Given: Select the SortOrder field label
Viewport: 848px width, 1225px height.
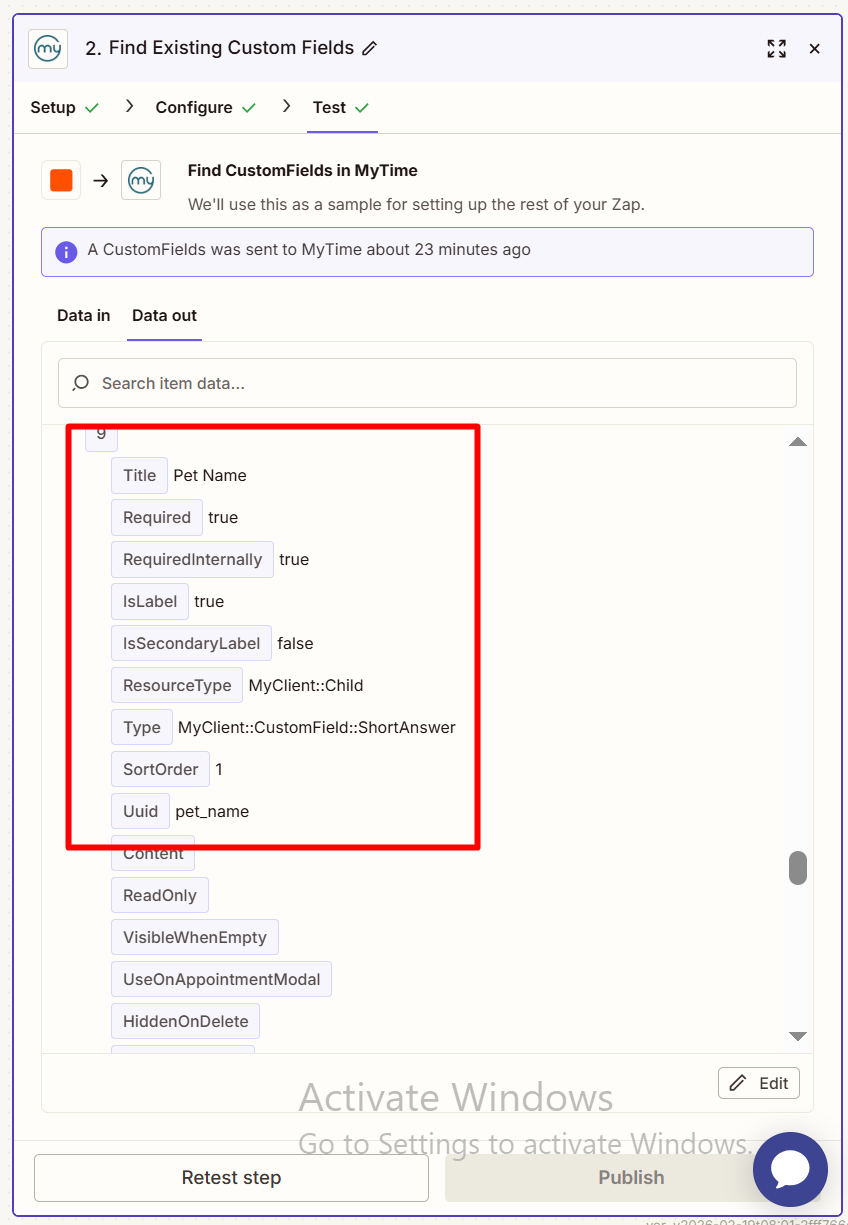Looking at the screenshot, I should [161, 769].
